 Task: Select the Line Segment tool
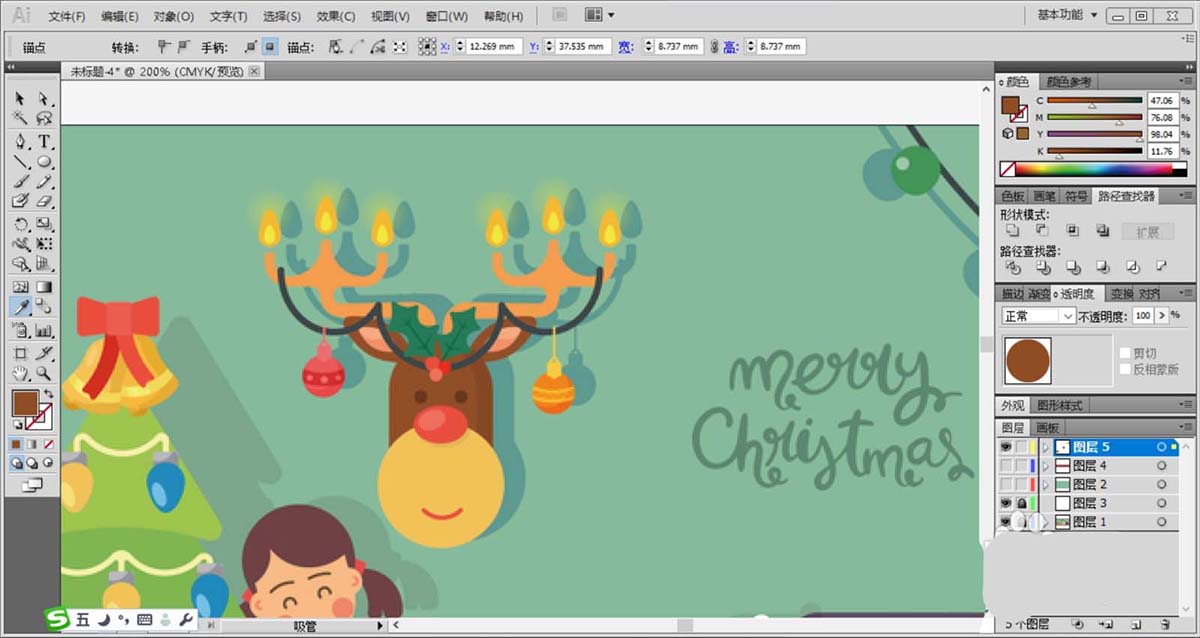20,161
